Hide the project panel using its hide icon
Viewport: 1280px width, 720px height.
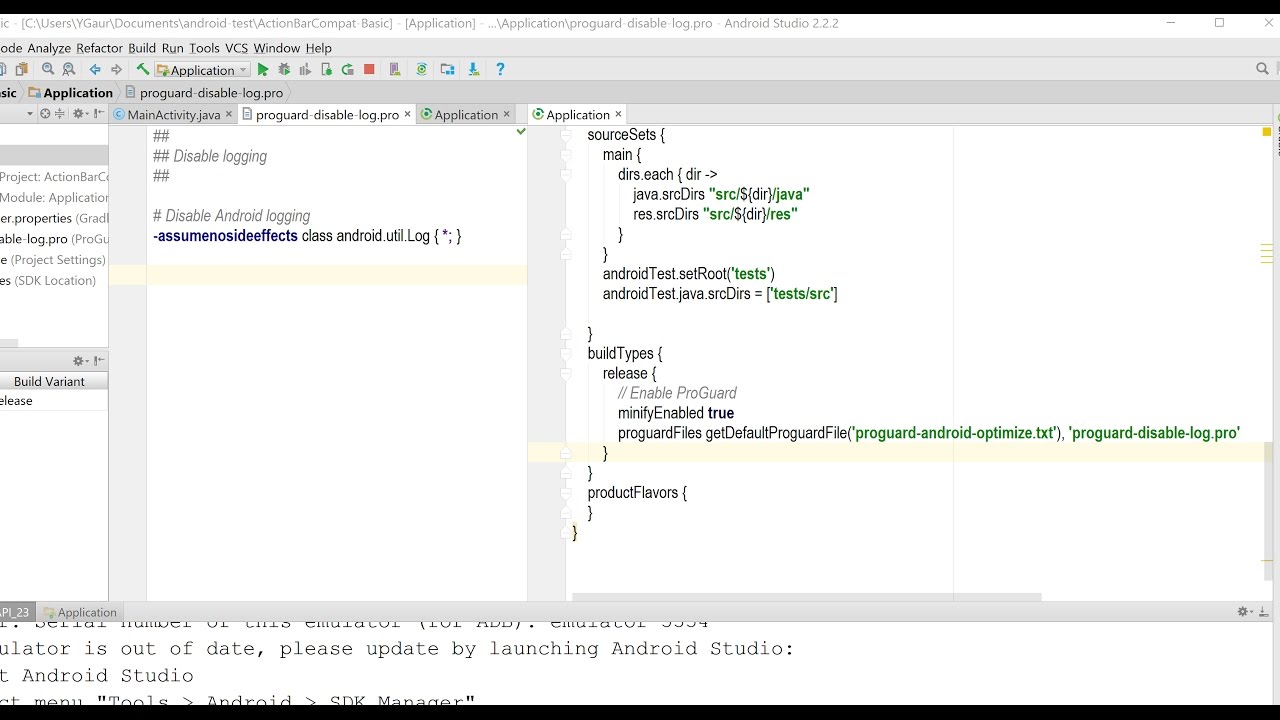point(100,114)
